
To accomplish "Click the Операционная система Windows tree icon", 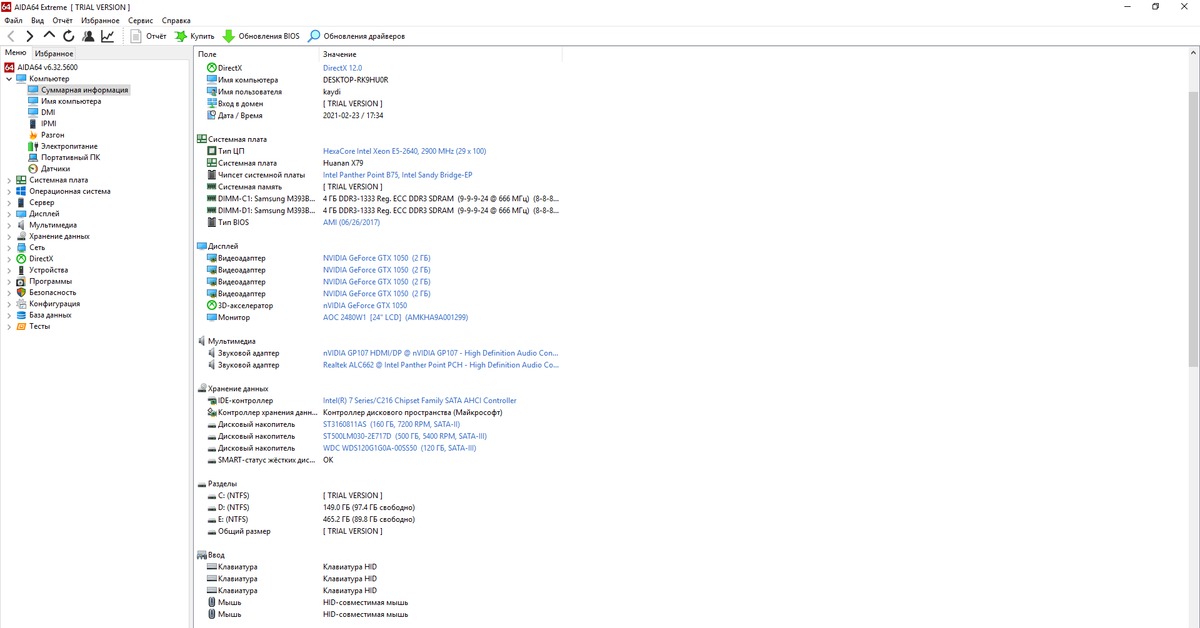I will [21, 191].
